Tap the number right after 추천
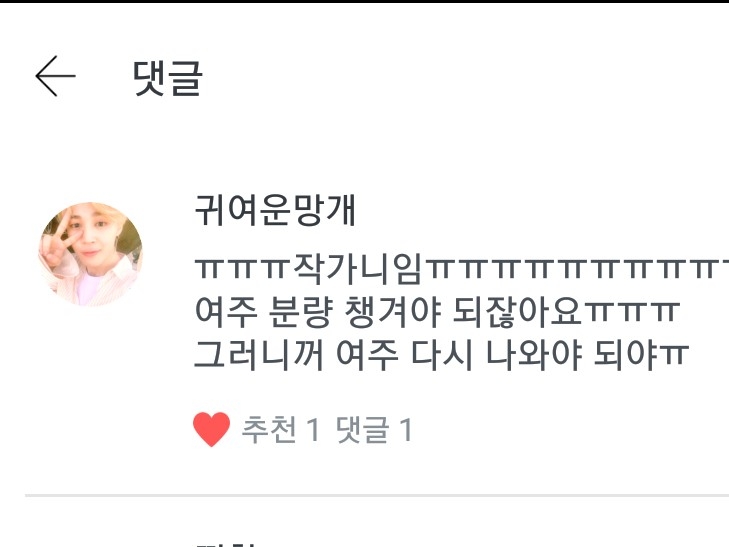The width and height of the screenshot is (729, 547). [x=313, y=429]
